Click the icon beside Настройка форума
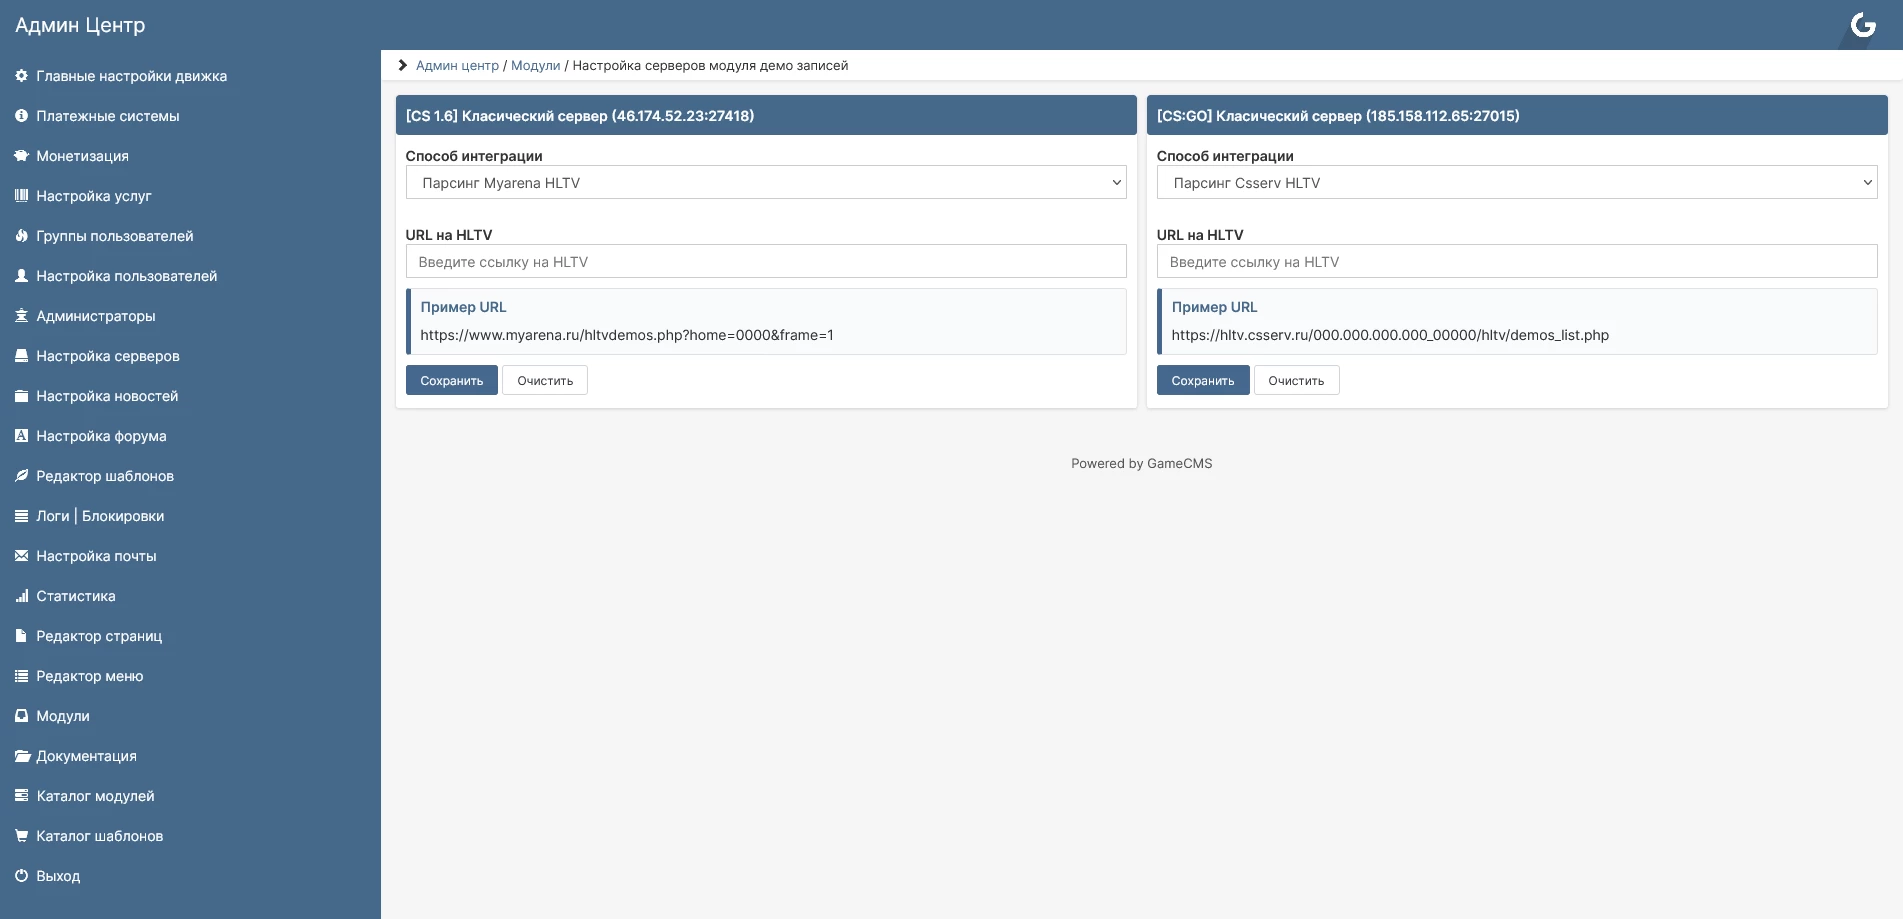Viewport: 1903px width, 919px height. [21, 436]
